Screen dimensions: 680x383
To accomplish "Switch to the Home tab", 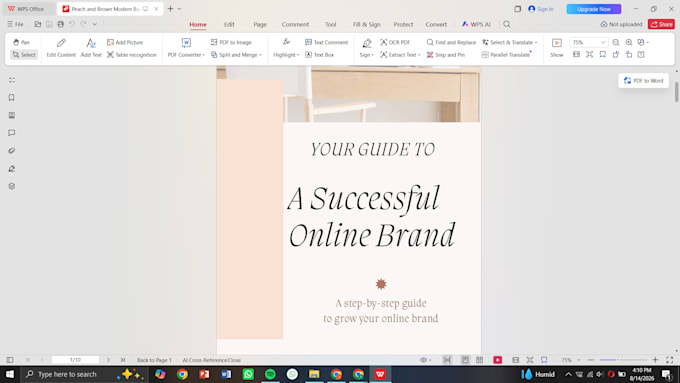I will [198, 24].
